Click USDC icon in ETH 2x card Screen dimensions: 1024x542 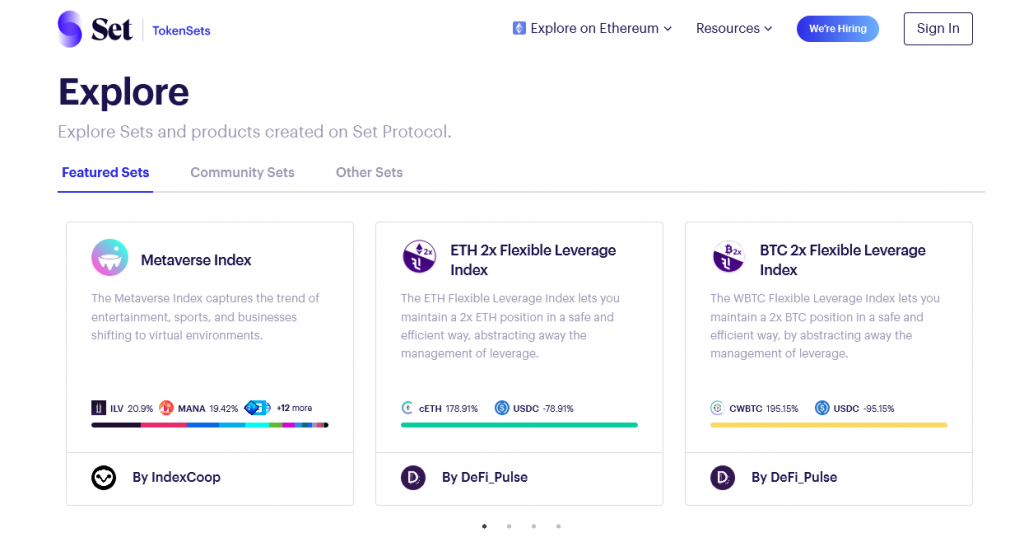[x=502, y=408]
